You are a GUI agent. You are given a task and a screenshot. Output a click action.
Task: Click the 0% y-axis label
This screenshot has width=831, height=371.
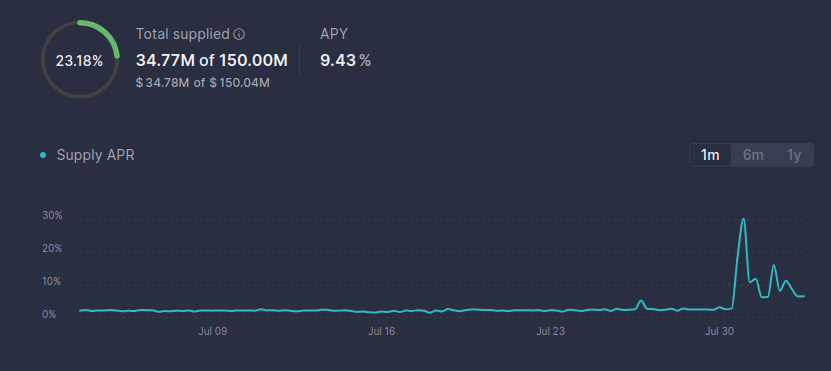coord(49,314)
